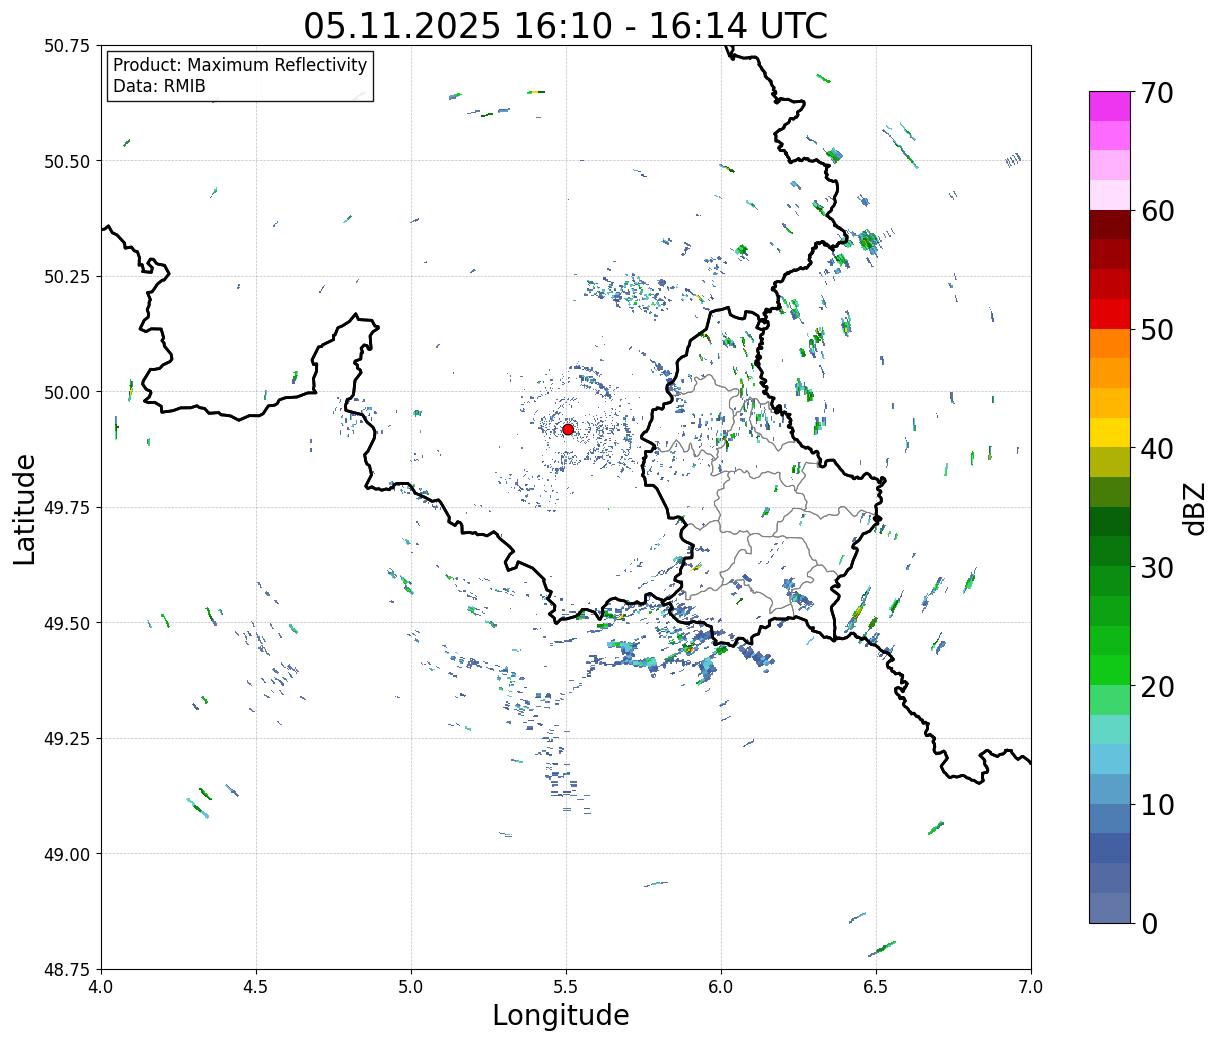Image resolution: width=1219 pixels, height=1040 pixels.
Task: Click the Data: RMIB text
Action: pyautogui.click(x=159, y=87)
